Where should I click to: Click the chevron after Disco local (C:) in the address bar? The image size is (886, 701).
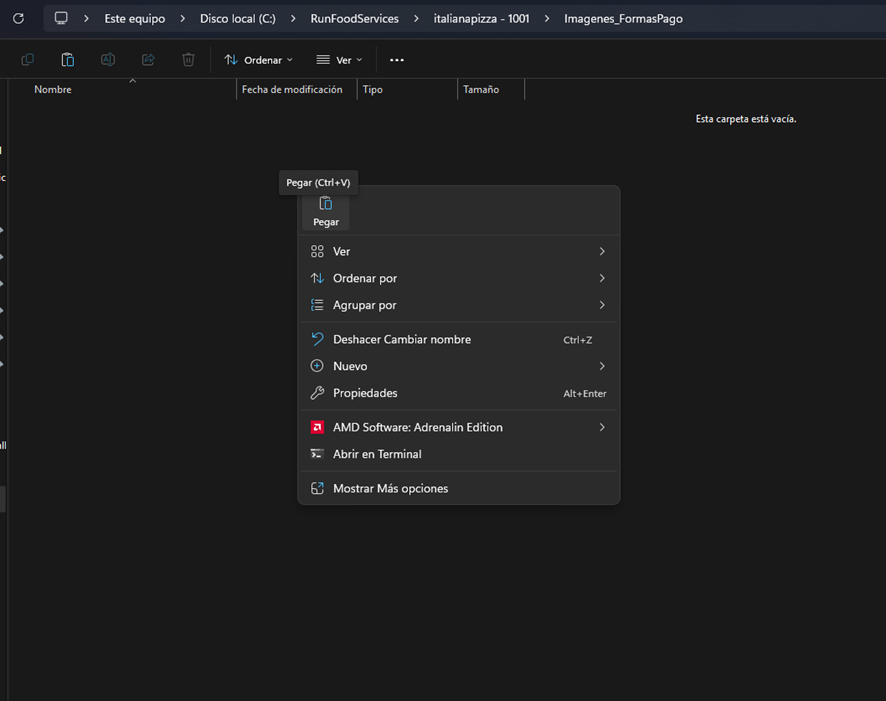click(x=293, y=19)
